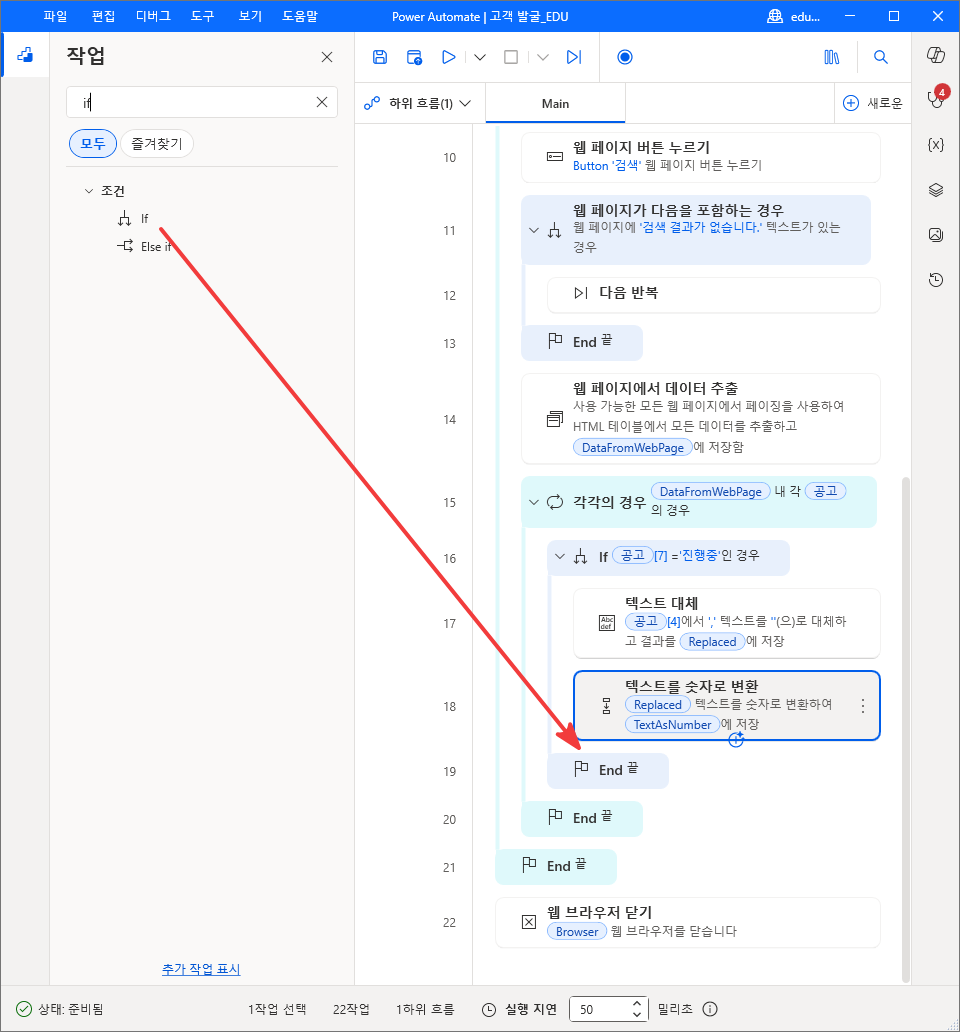Select the 웹 페이지에서 데이터 추출 action
This screenshot has height=1032, width=960.
coord(701,419)
